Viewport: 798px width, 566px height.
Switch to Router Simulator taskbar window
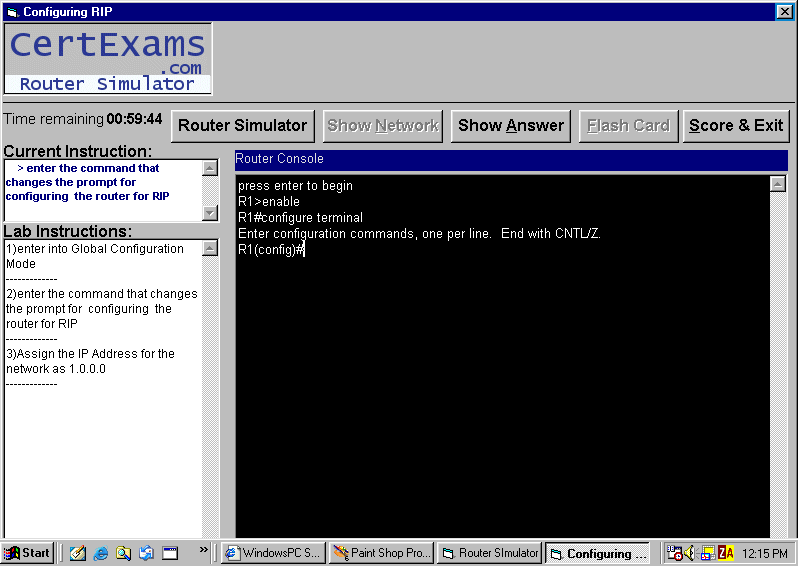pos(490,553)
